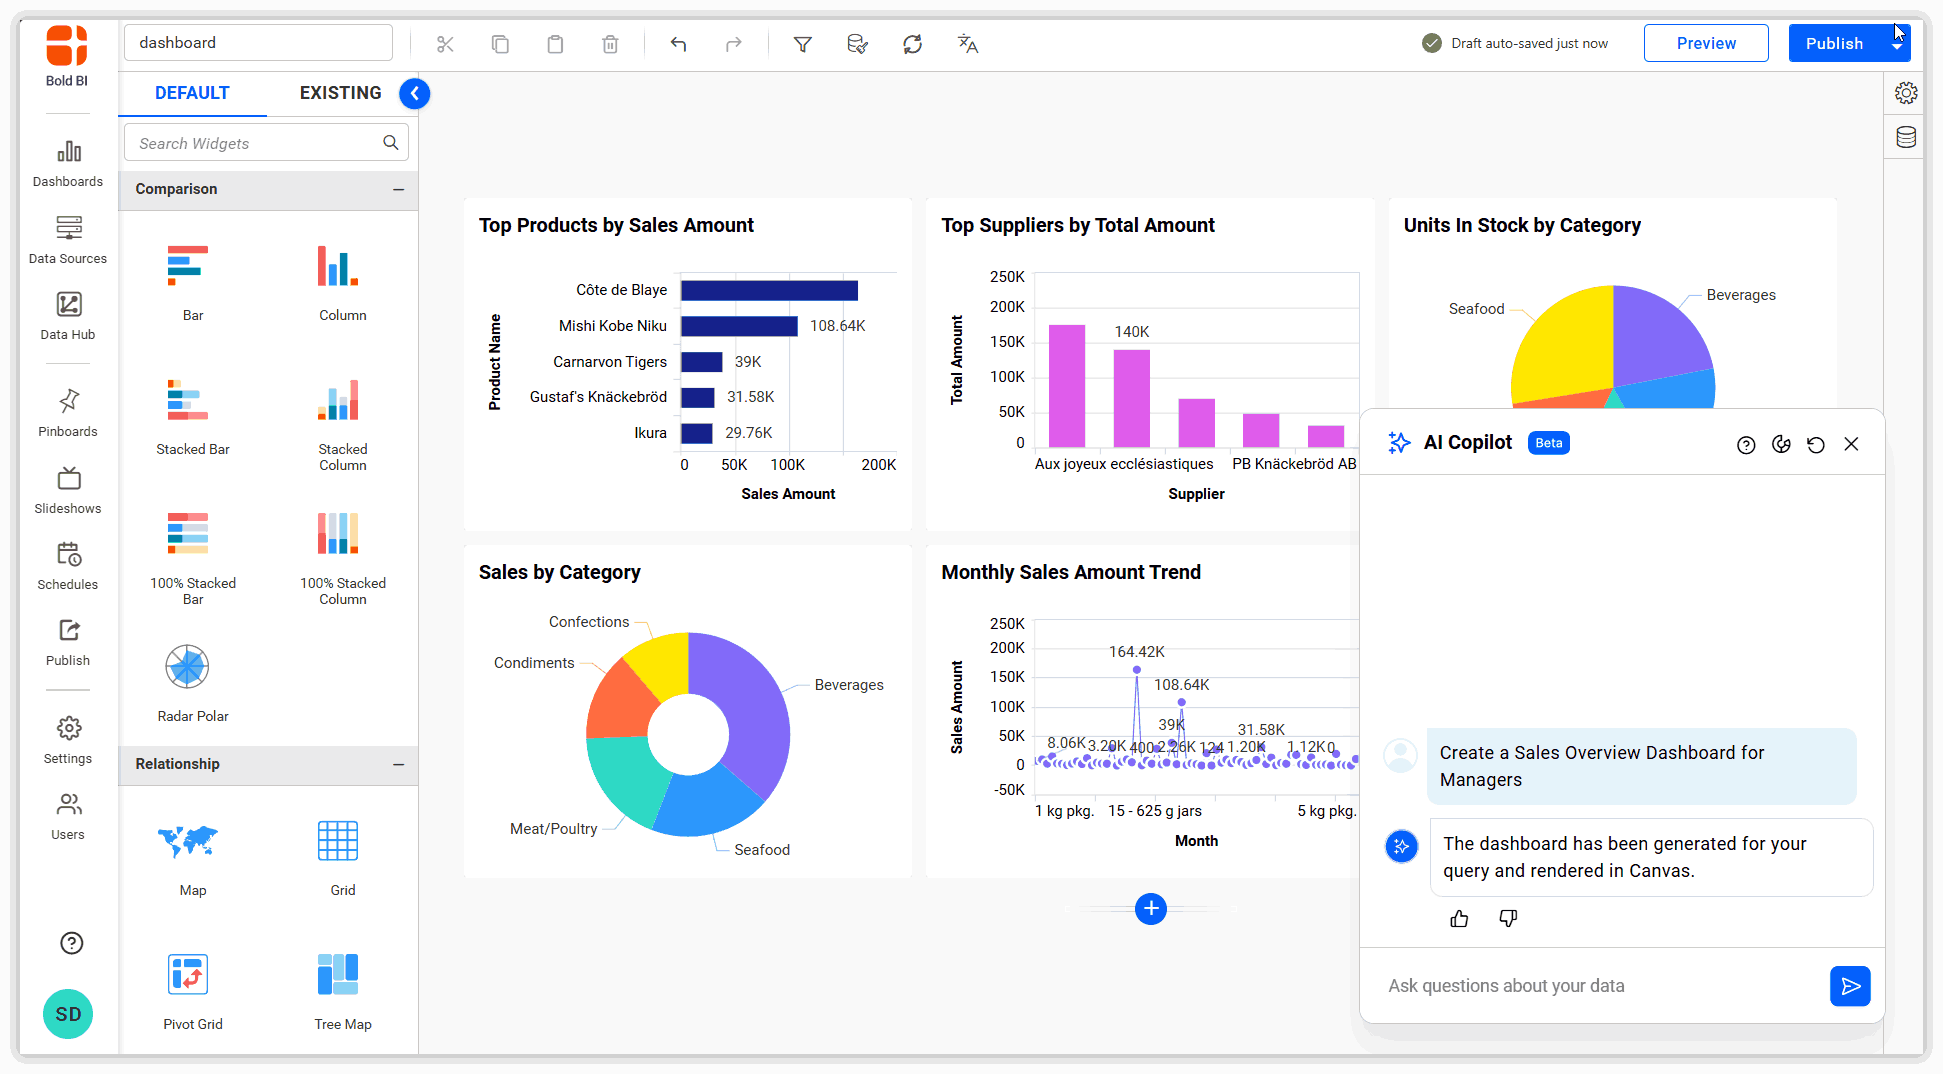
Task: Give thumbs down on Copilot response
Action: 1507,918
